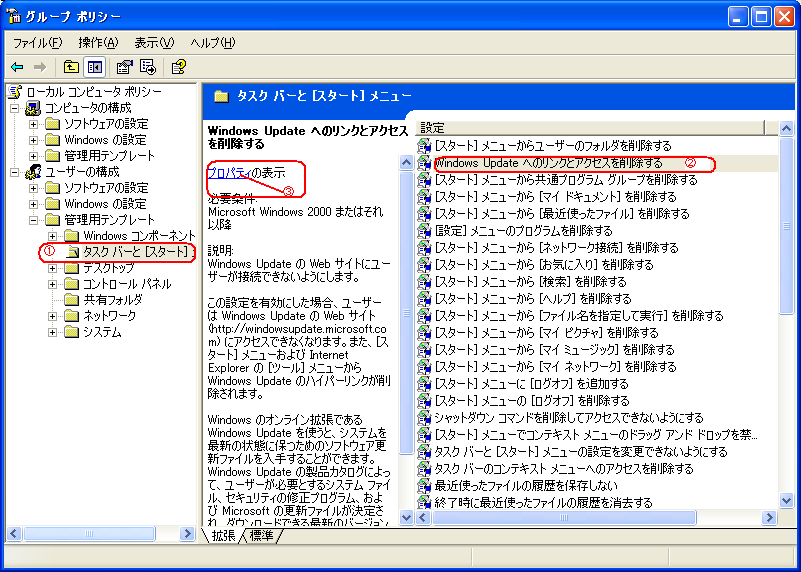
Task: Click the tree pane's horizontal scrollbar right arrow
Action: (x=188, y=535)
